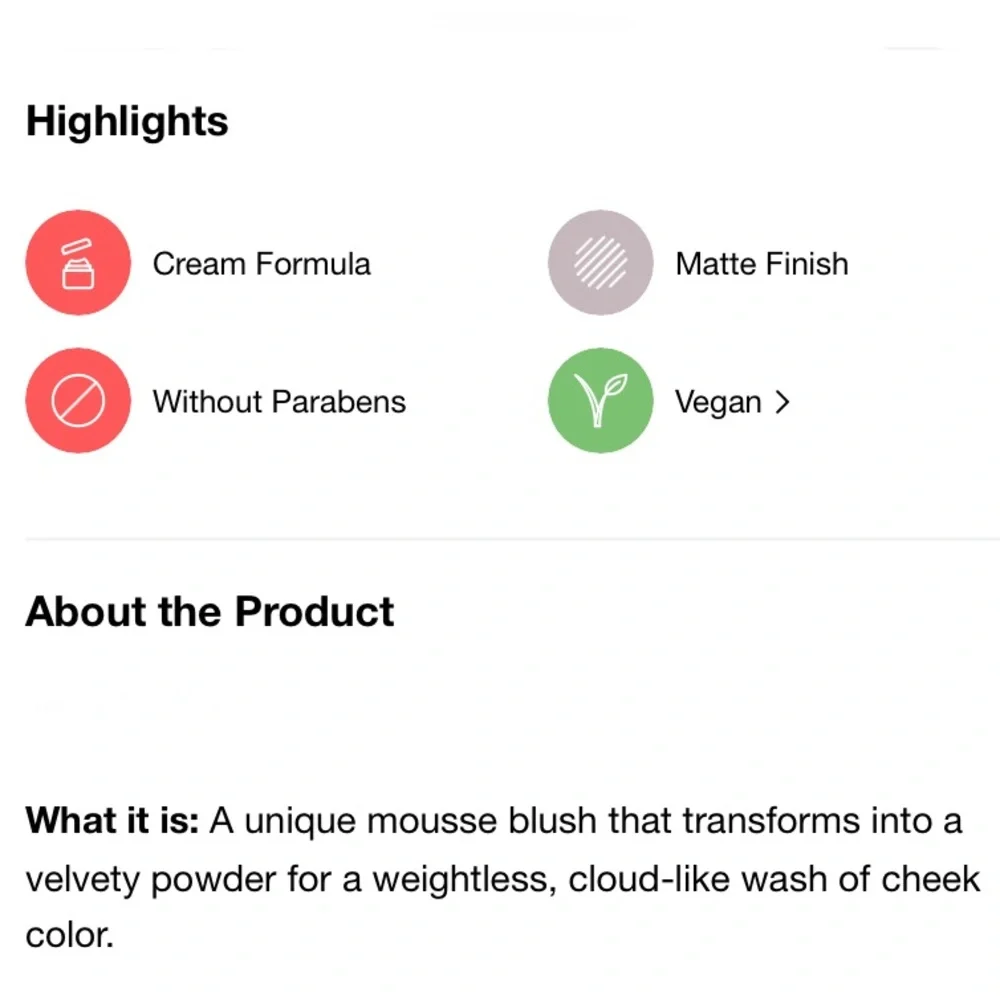Select the Cream Formula label
The image size is (1000, 1000).
(x=261, y=264)
